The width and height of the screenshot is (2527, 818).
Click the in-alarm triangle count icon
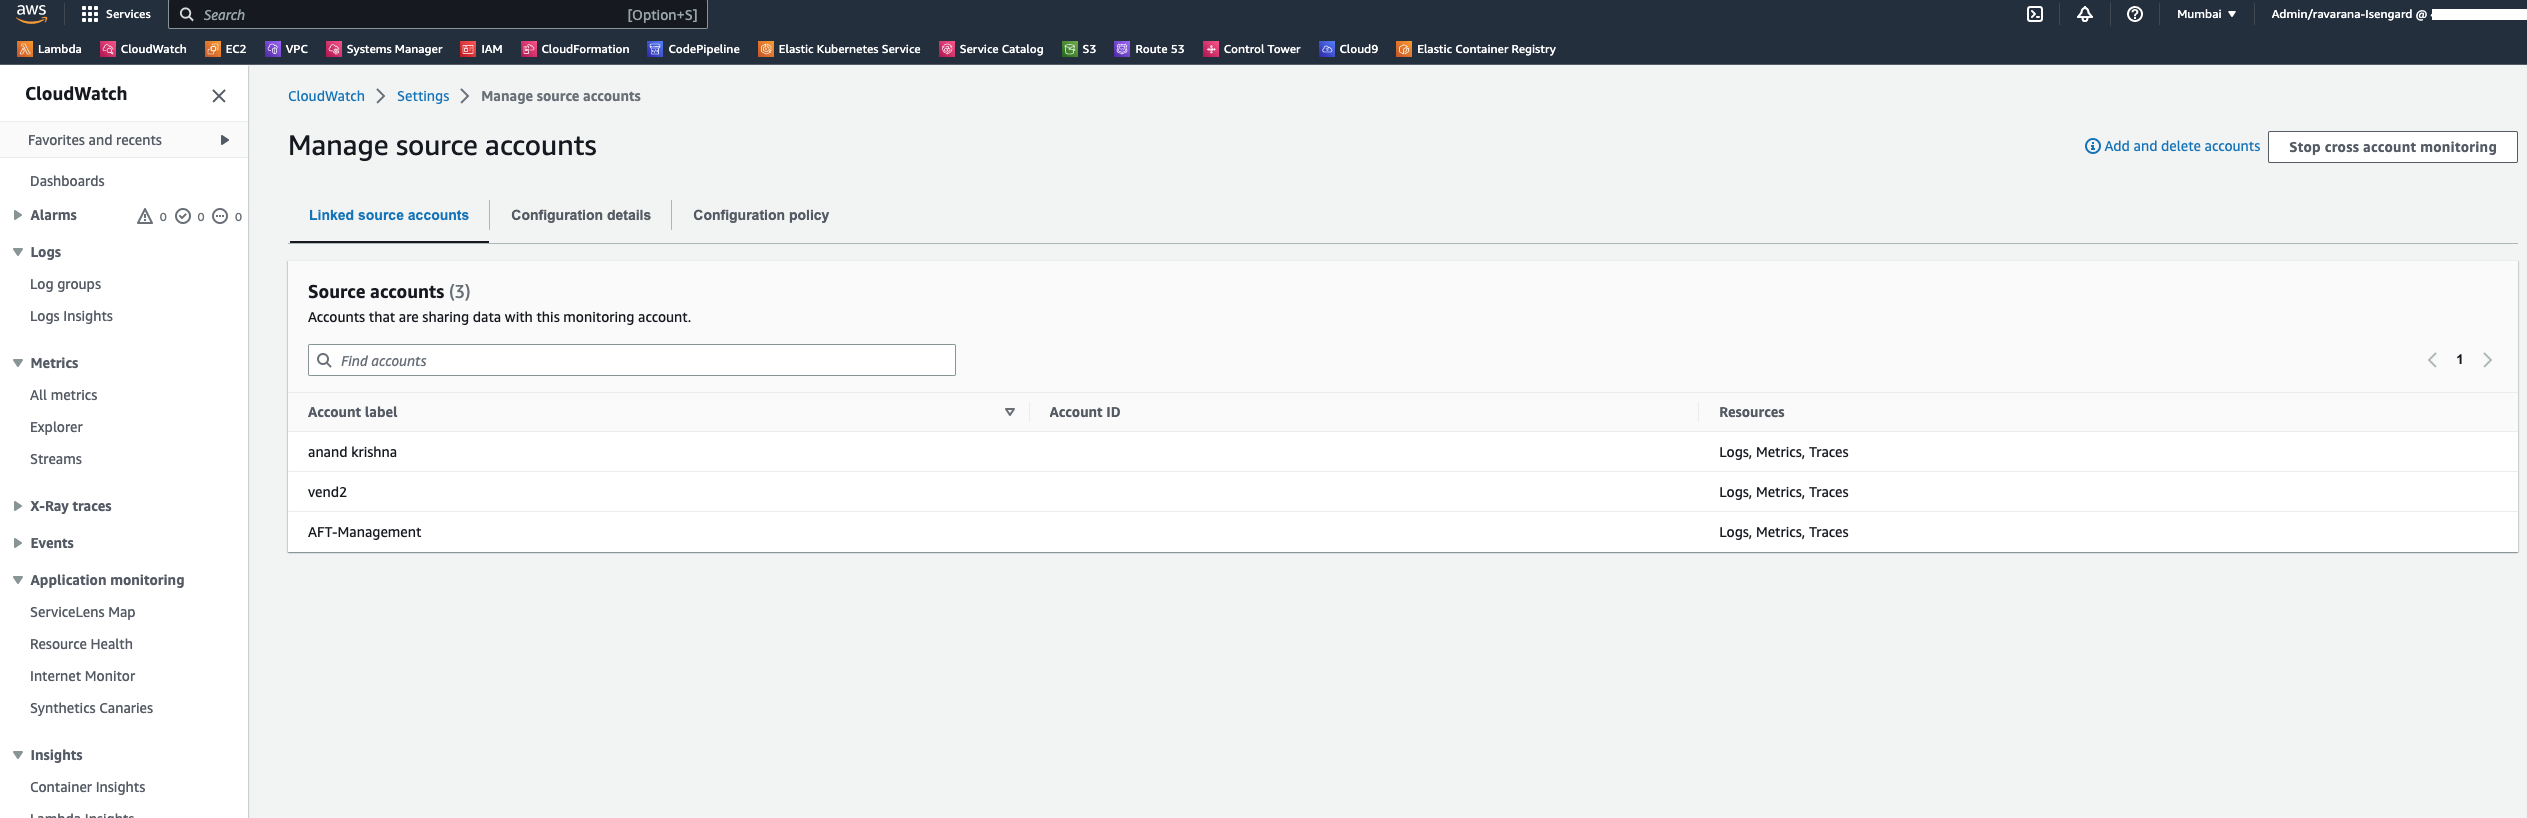click(x=145, y=216)
